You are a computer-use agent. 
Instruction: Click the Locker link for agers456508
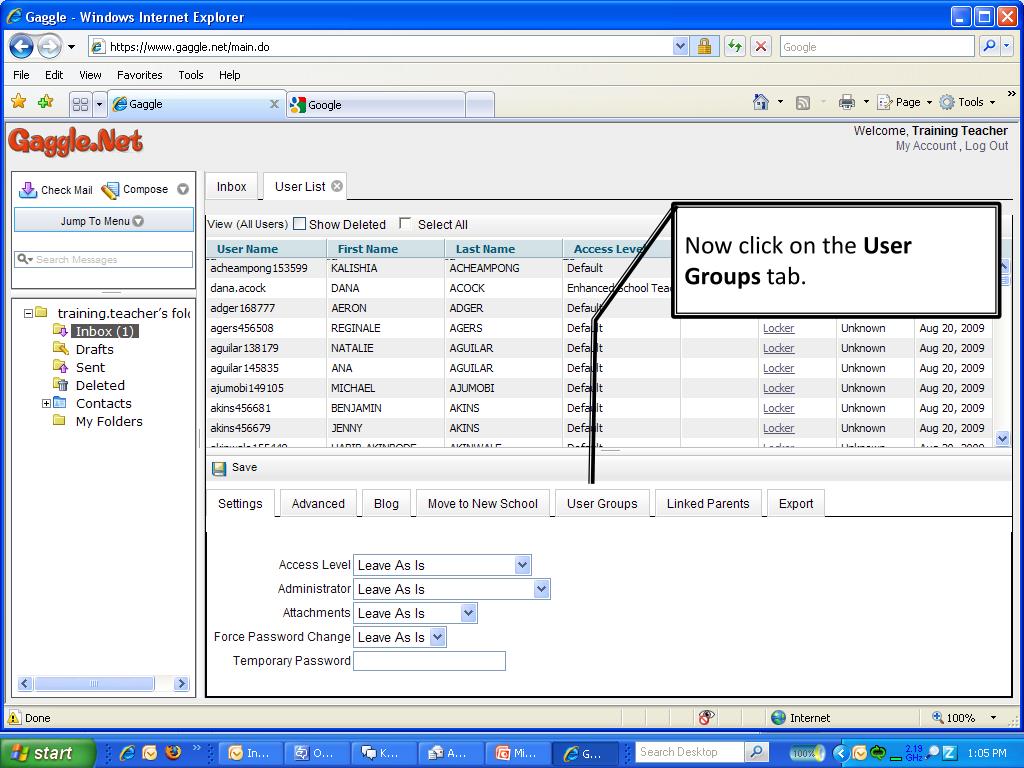[x=778, y=328]
